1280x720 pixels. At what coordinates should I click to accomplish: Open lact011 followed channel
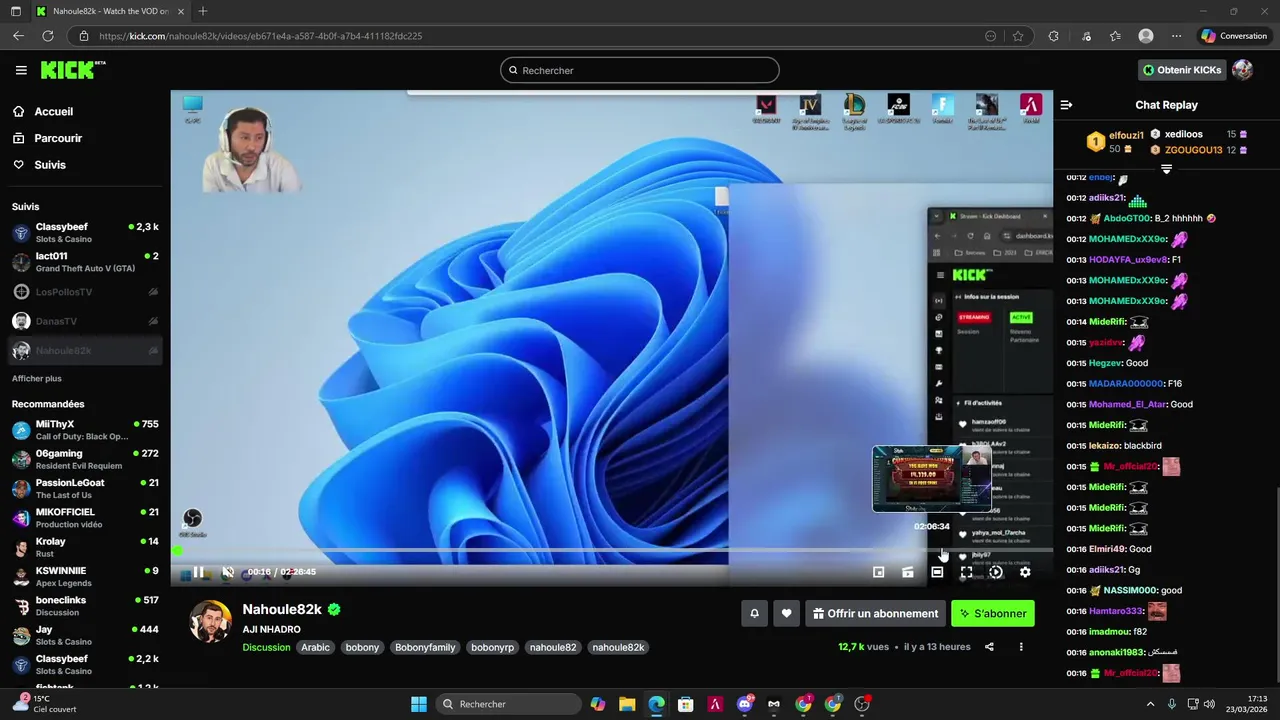[85, 262]
